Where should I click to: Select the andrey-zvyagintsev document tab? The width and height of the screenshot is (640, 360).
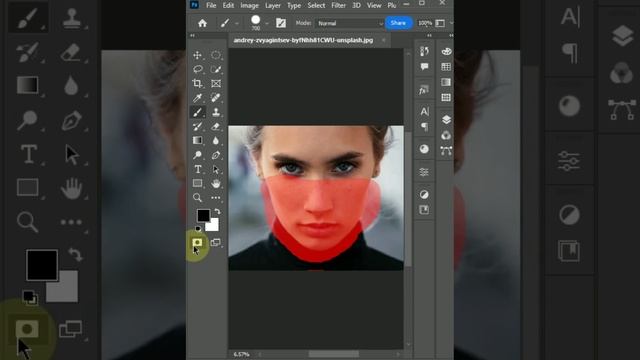[x=303, y=40]
